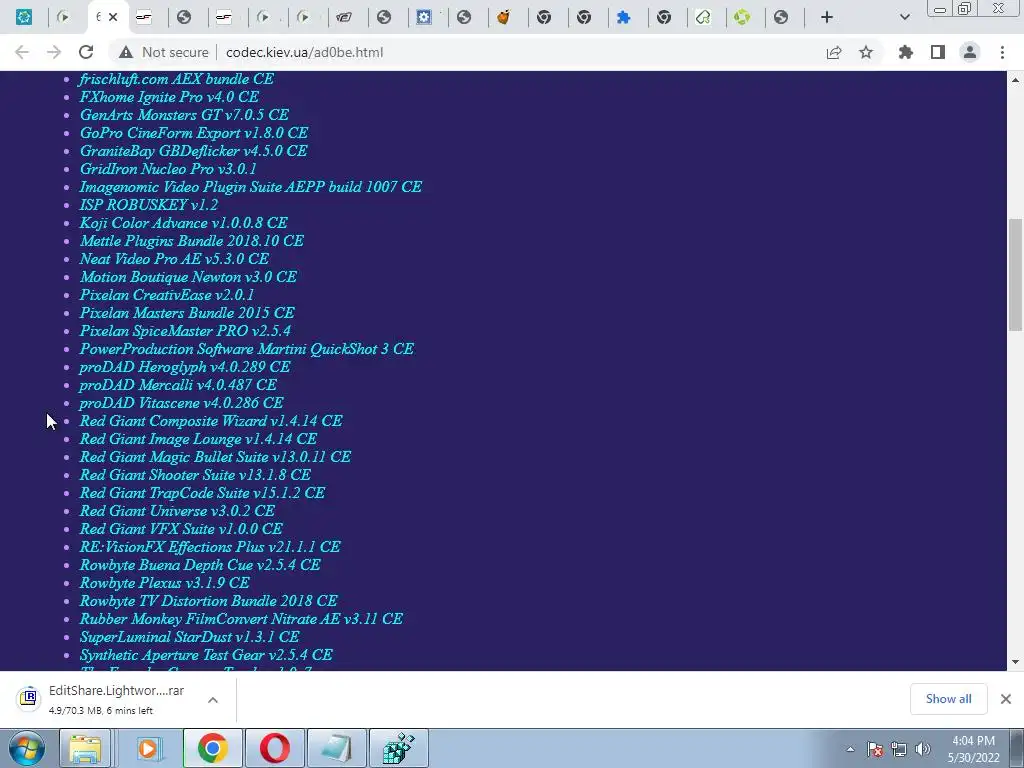The height and width of the screenshot is (768, 1024).
Task: Click Show all downloads button
Action: [948, 699]
